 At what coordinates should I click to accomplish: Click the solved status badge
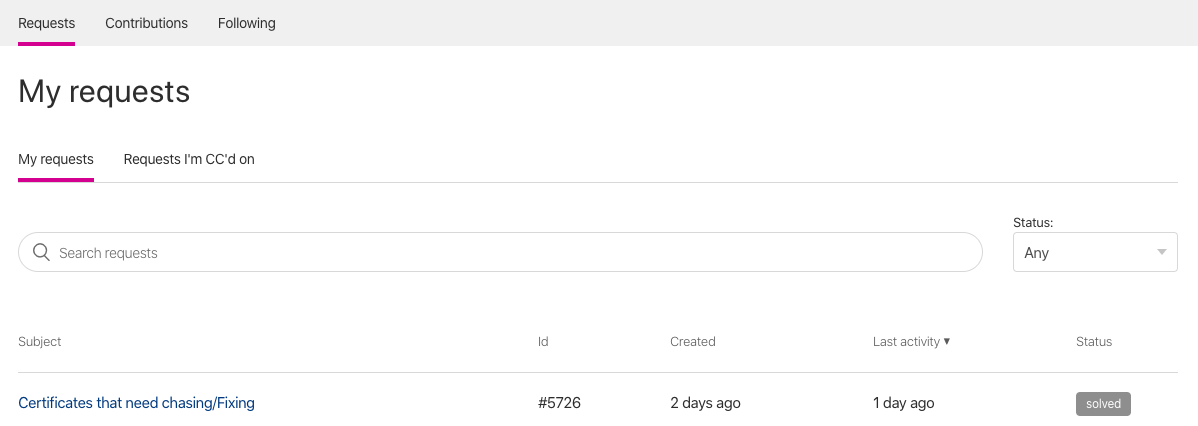tap(1103, 404)
